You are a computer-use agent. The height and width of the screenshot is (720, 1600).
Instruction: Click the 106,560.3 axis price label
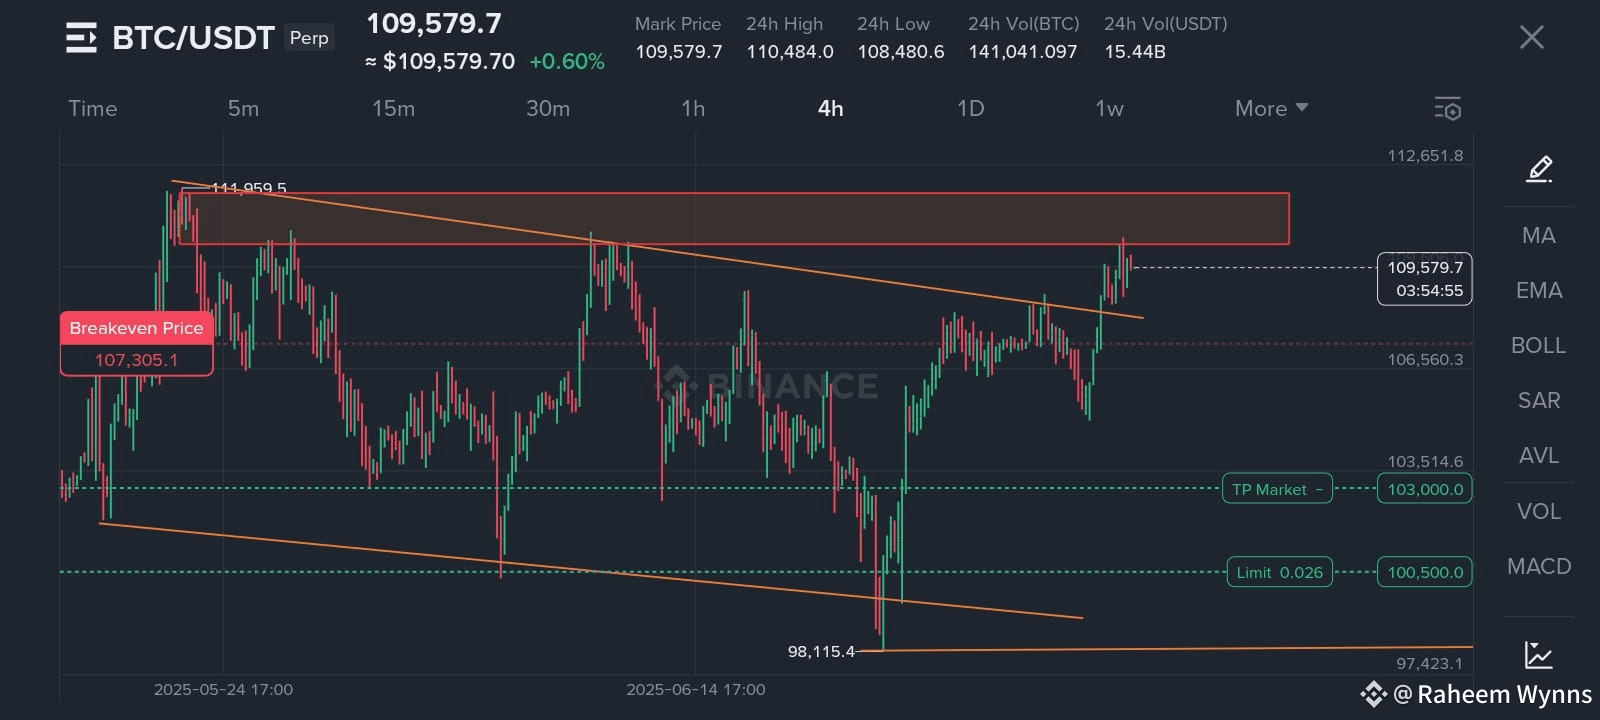click(1425, 359)
